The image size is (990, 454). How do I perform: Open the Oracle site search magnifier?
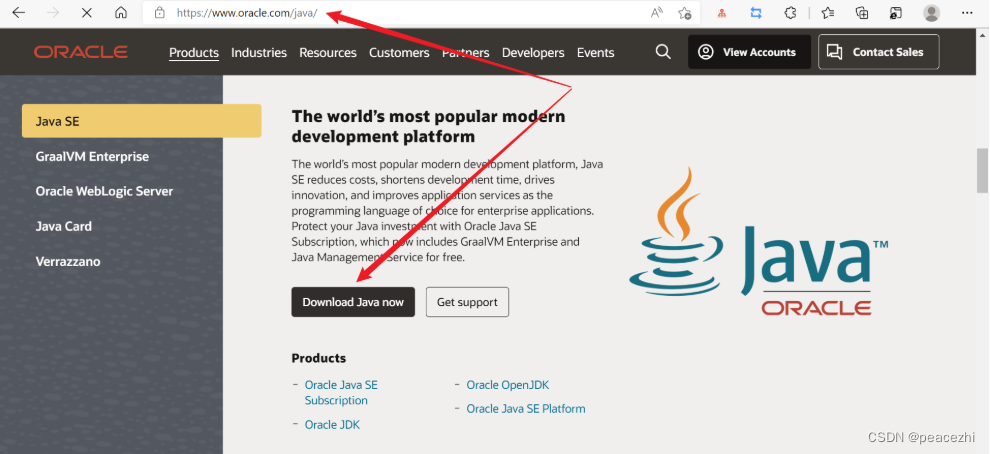pos(663,52)
